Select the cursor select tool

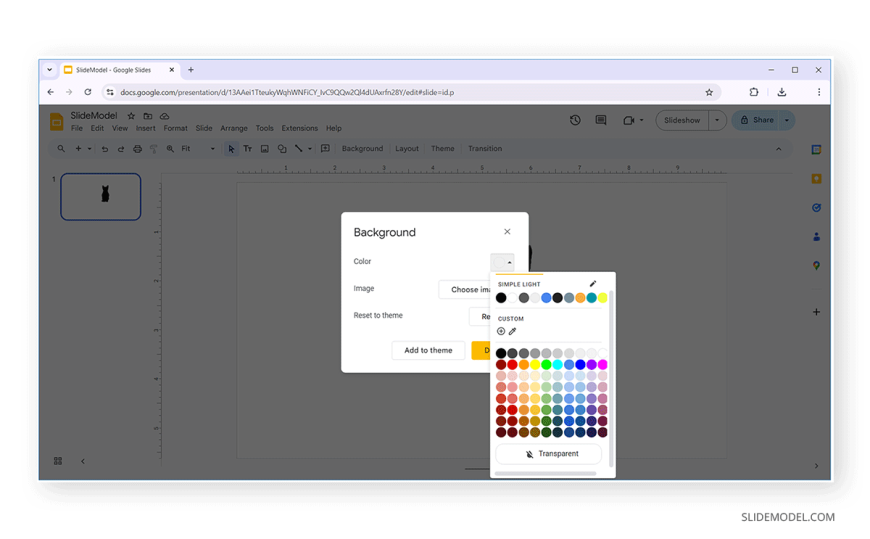231,149
